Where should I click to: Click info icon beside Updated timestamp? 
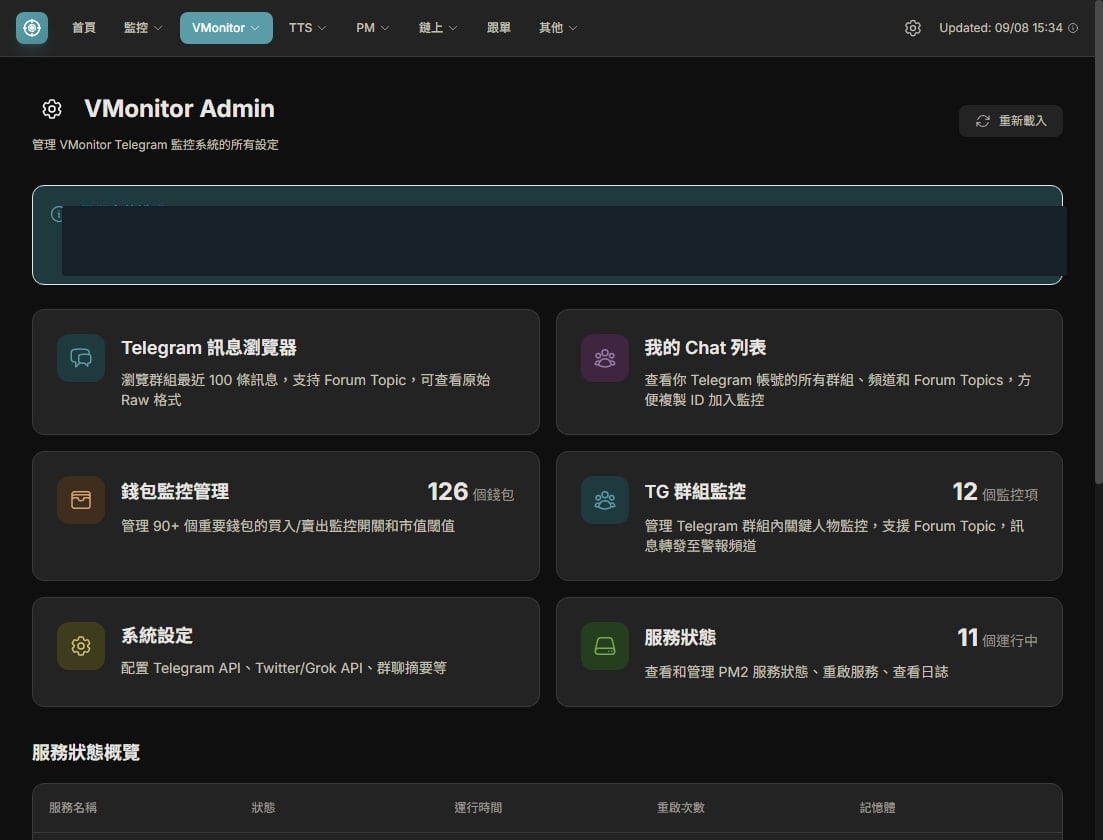point(1073,28)
